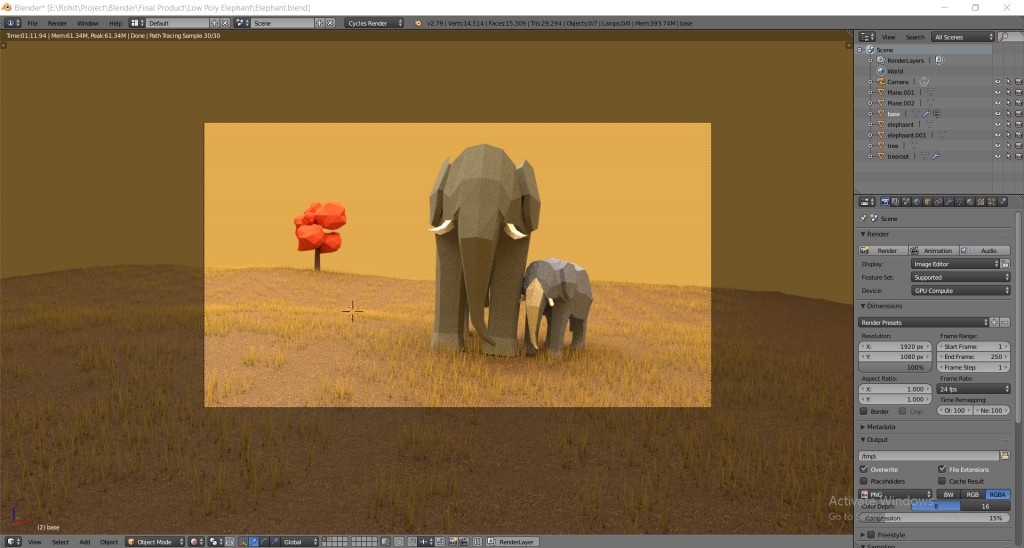Image resolution: width=1024 pixels, height=548 pixels.
Task: Uncheck the Overwrite option
Action: pos(864,469)
